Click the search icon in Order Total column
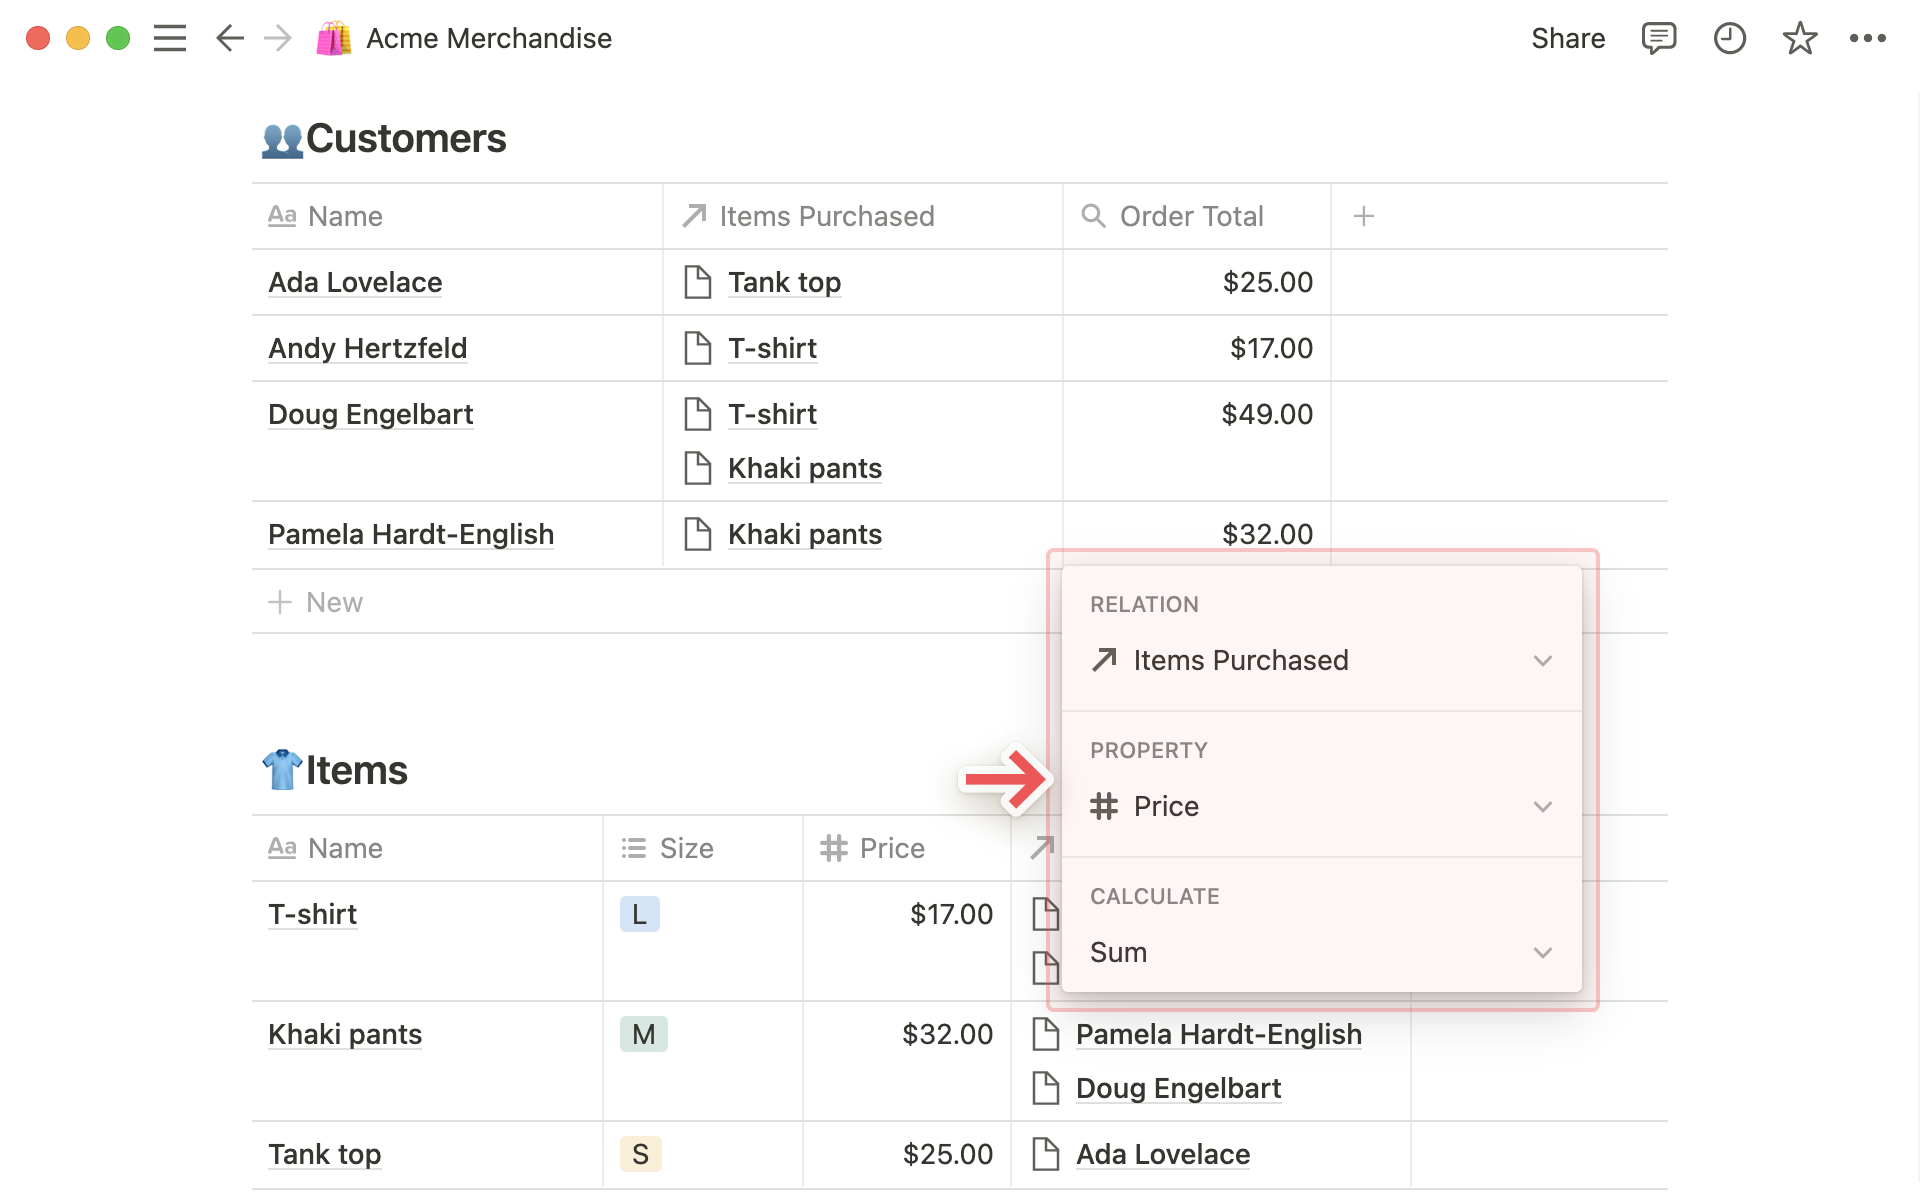This screenshot has height=1200, width=1920. [x=1093, y=216]
